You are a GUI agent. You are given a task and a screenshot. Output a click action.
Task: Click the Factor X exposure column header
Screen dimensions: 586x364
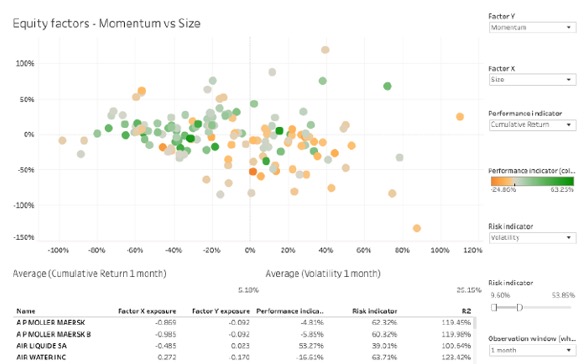click(x=147, y=311)
